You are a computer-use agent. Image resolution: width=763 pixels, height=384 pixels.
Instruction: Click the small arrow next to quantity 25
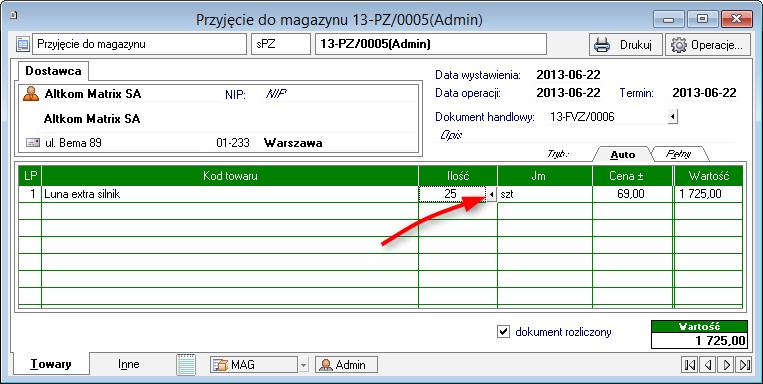[491, 195]
